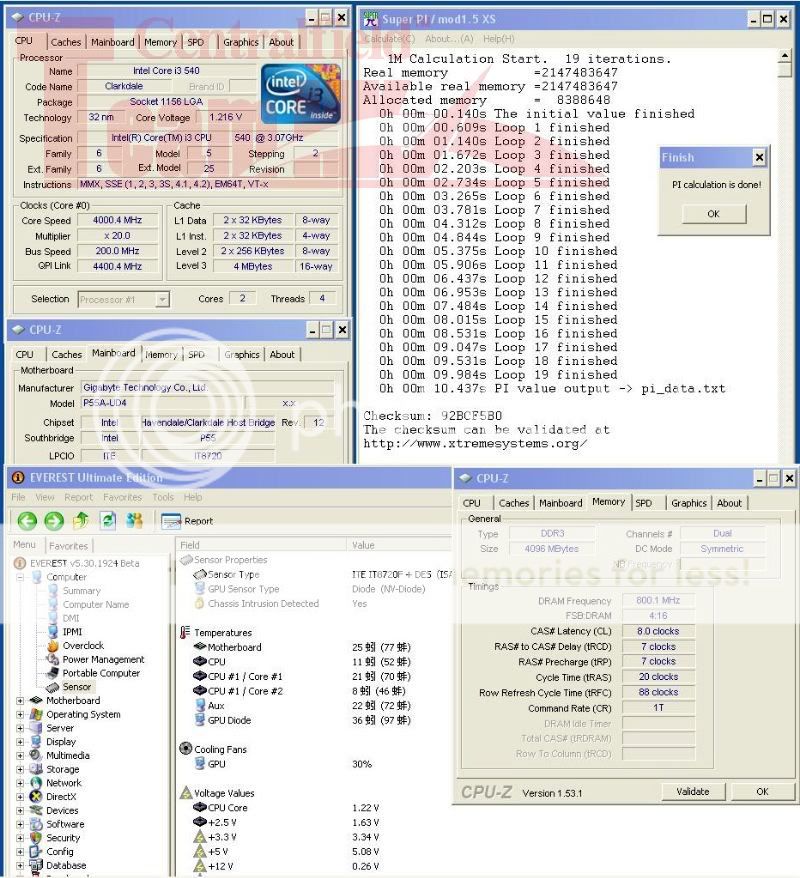Click GPU Diode temperature row
Screen dimensions: 800x878
point(302,720)
